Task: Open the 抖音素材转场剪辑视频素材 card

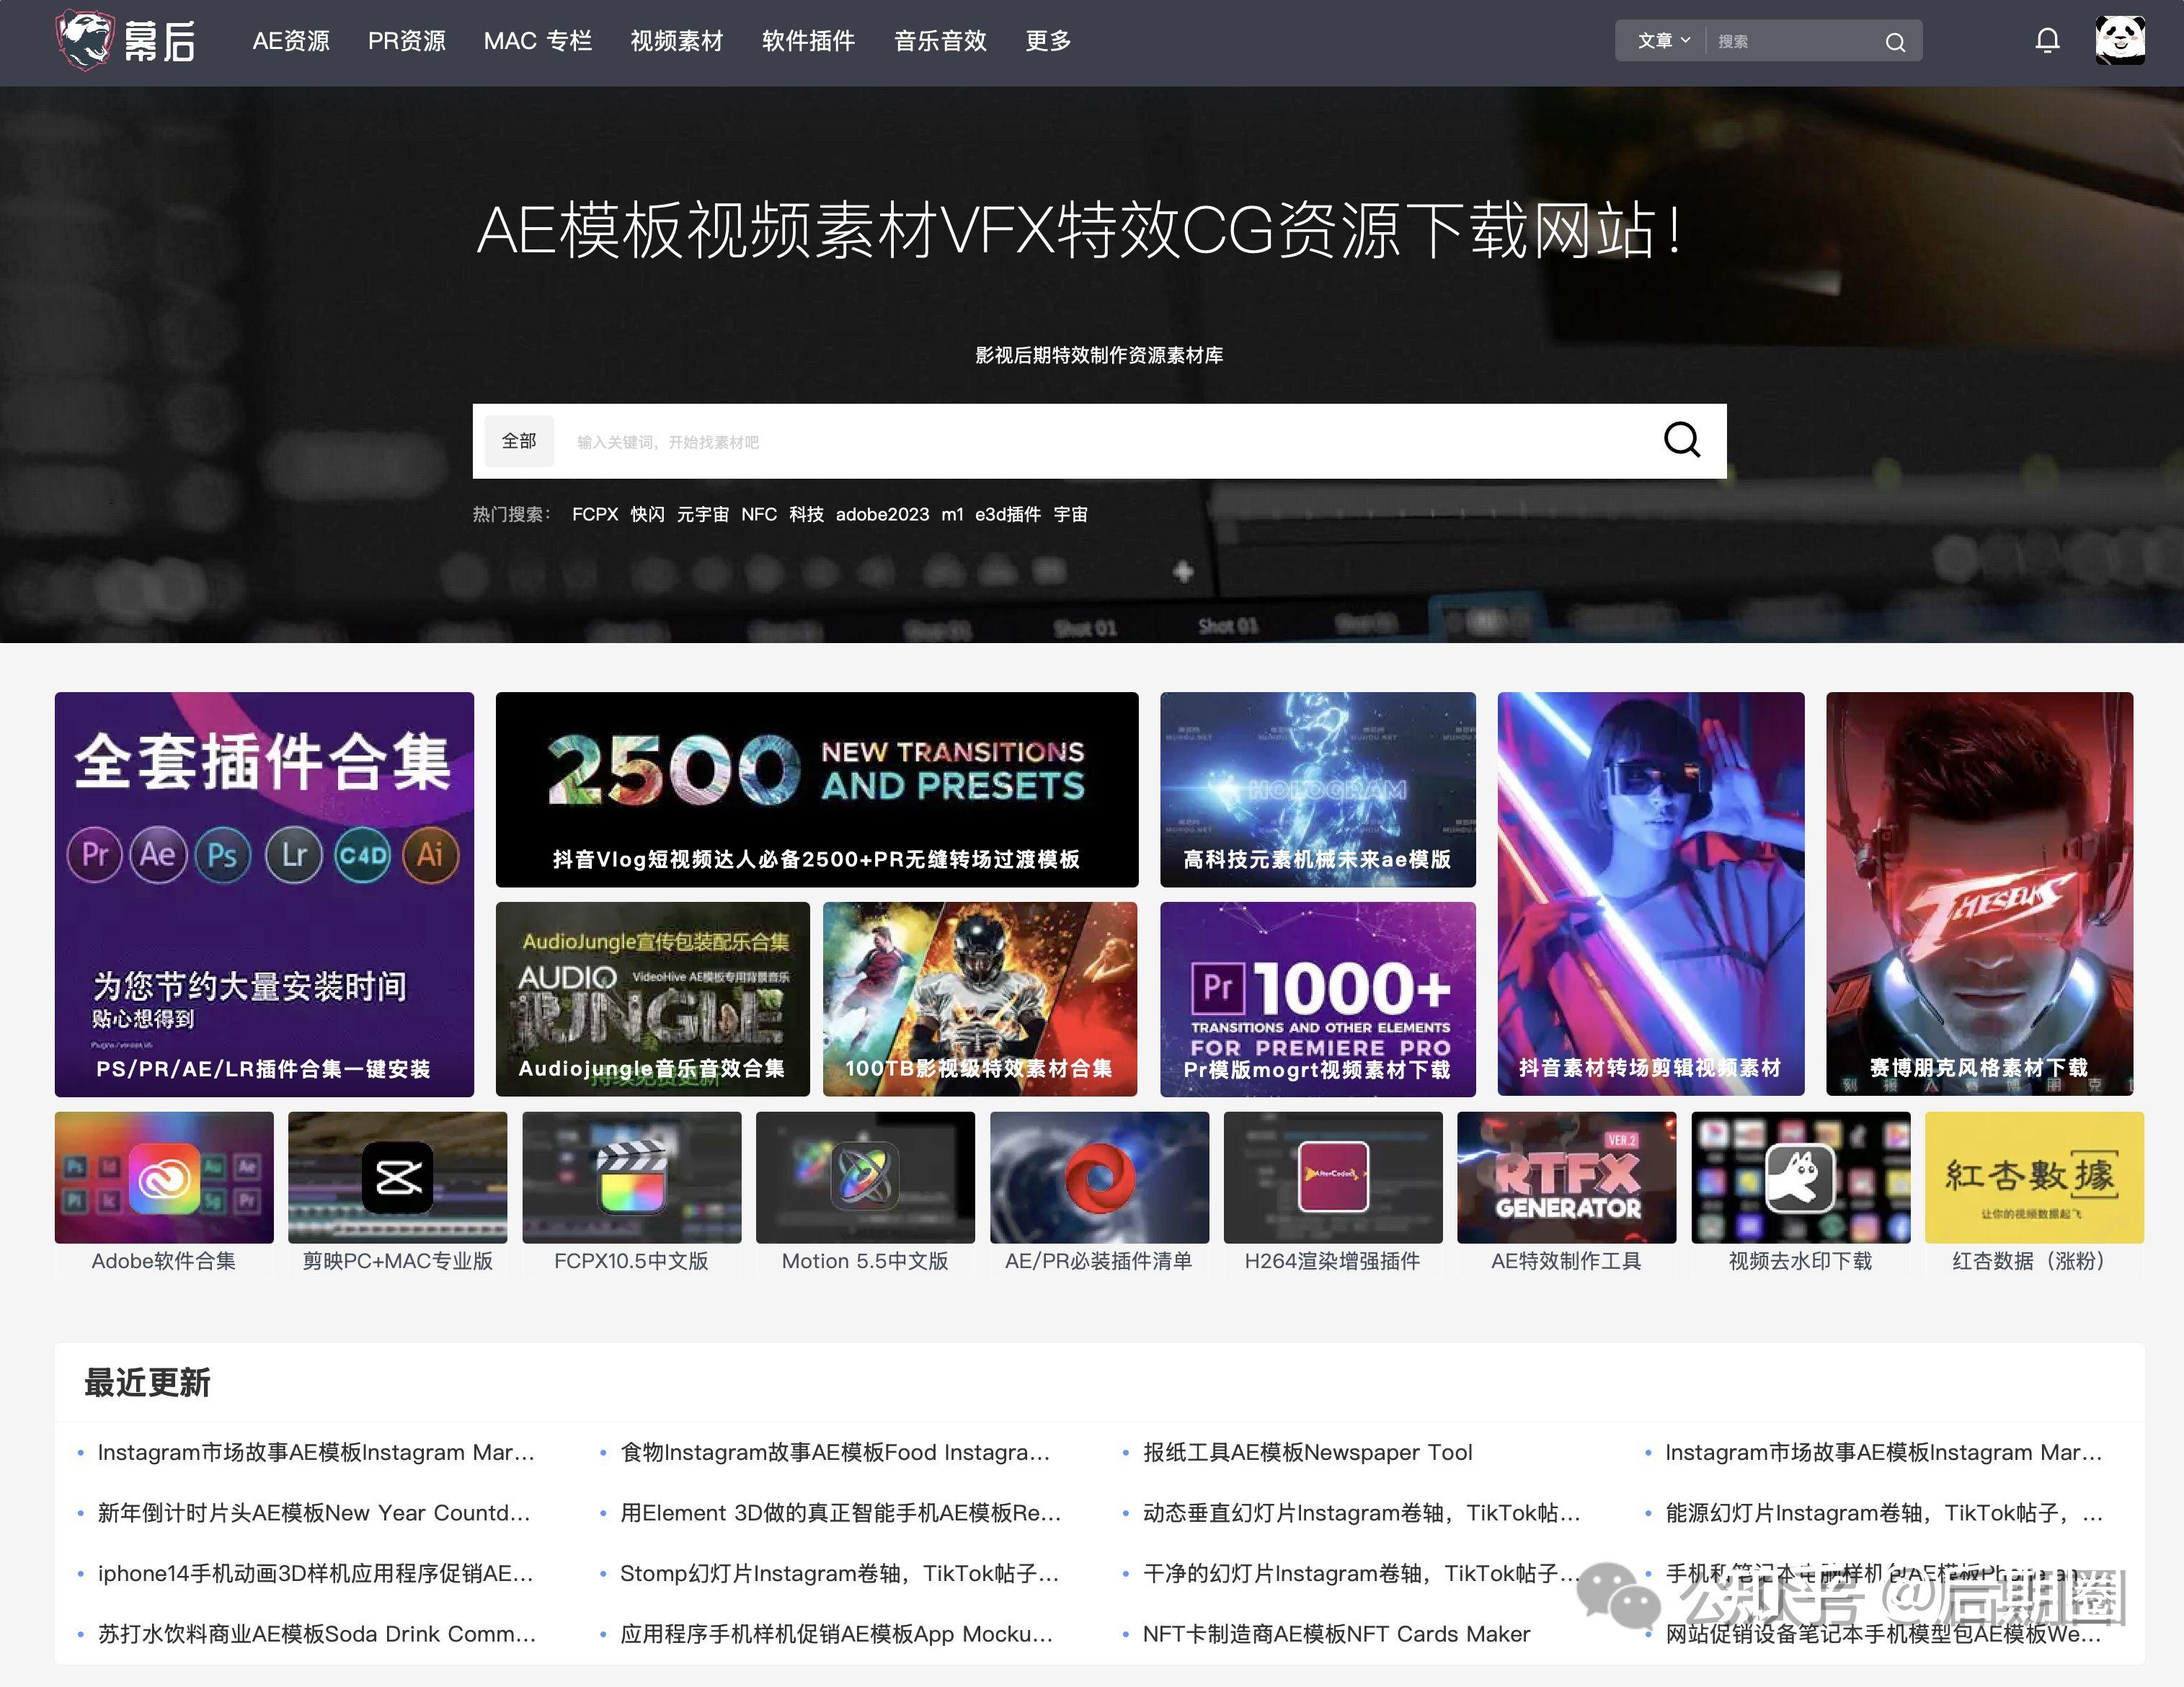Action: pyautogui.click(x=1651, y=894)
